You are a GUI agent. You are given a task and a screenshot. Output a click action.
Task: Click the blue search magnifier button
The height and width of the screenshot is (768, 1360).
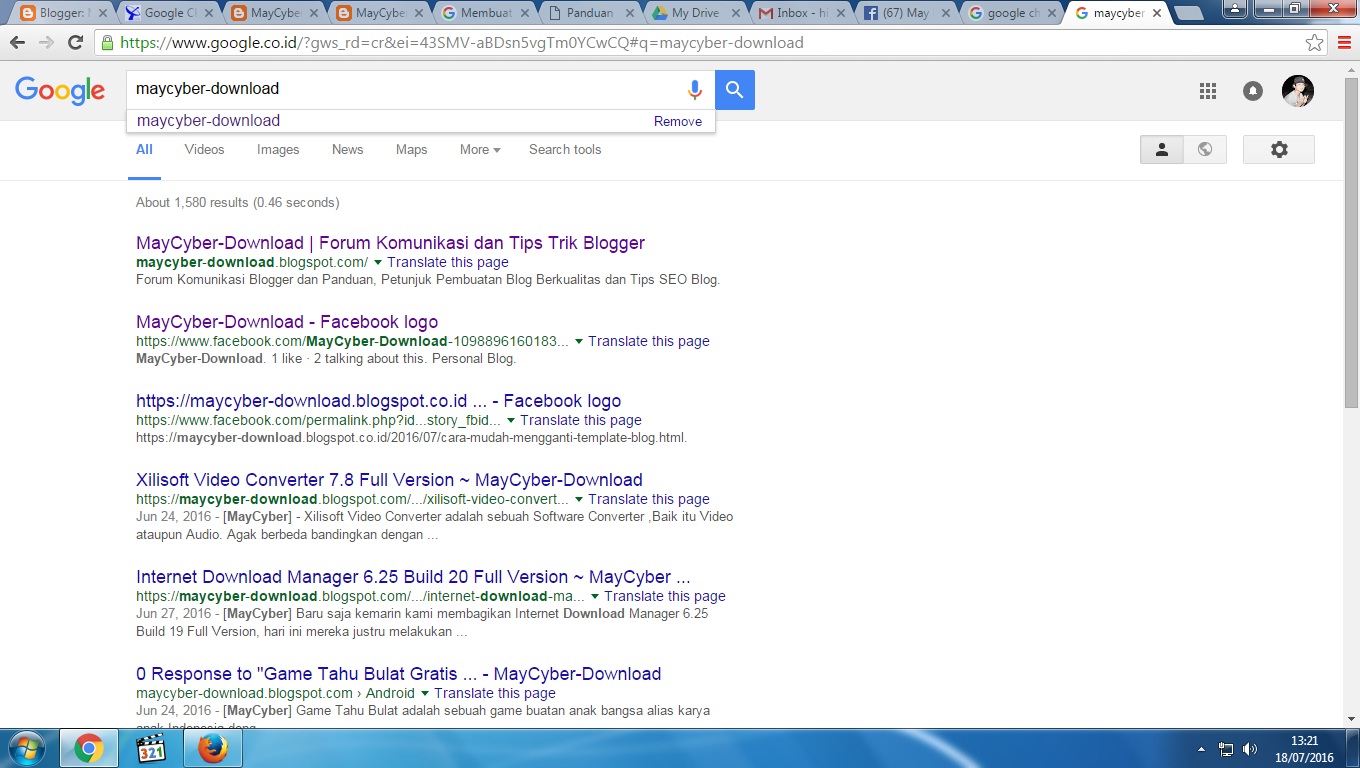pyautogui.click(x=735, y=90)
